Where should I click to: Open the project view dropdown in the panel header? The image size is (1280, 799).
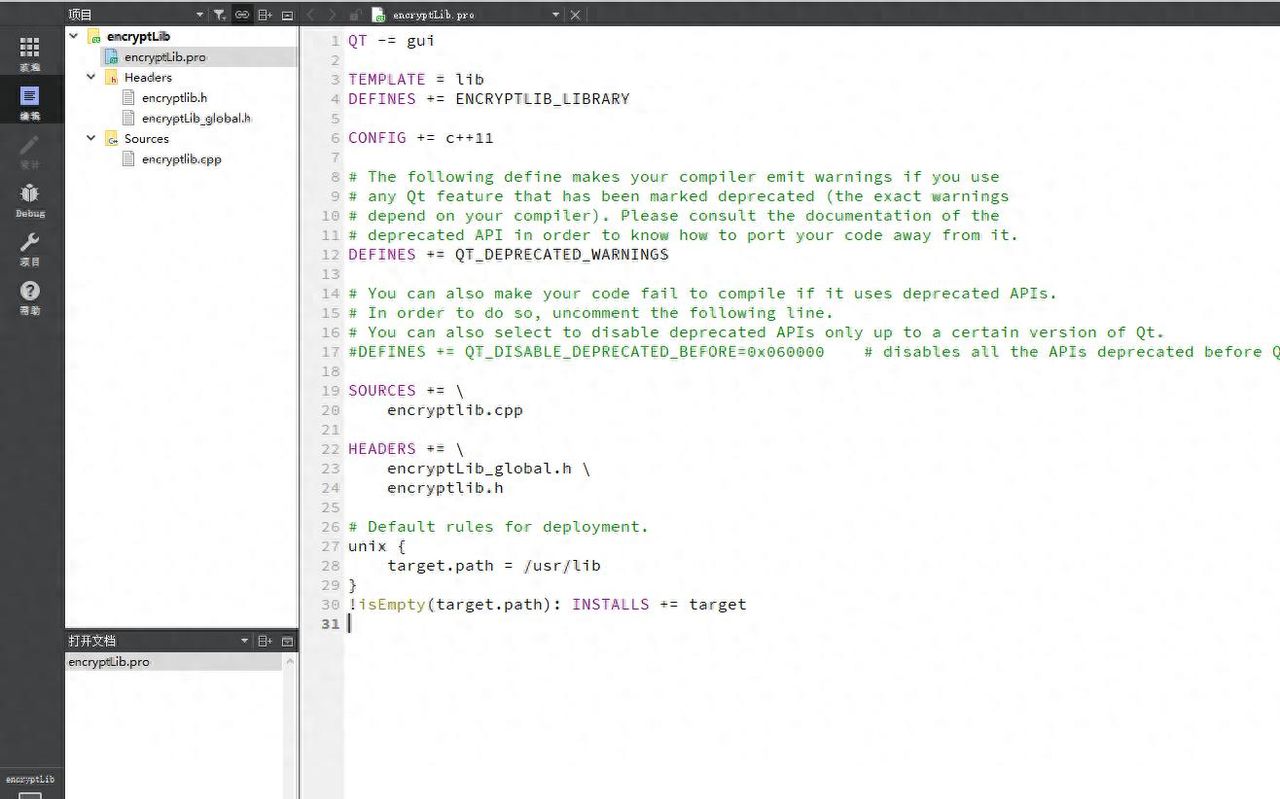[x=200, y=15]
